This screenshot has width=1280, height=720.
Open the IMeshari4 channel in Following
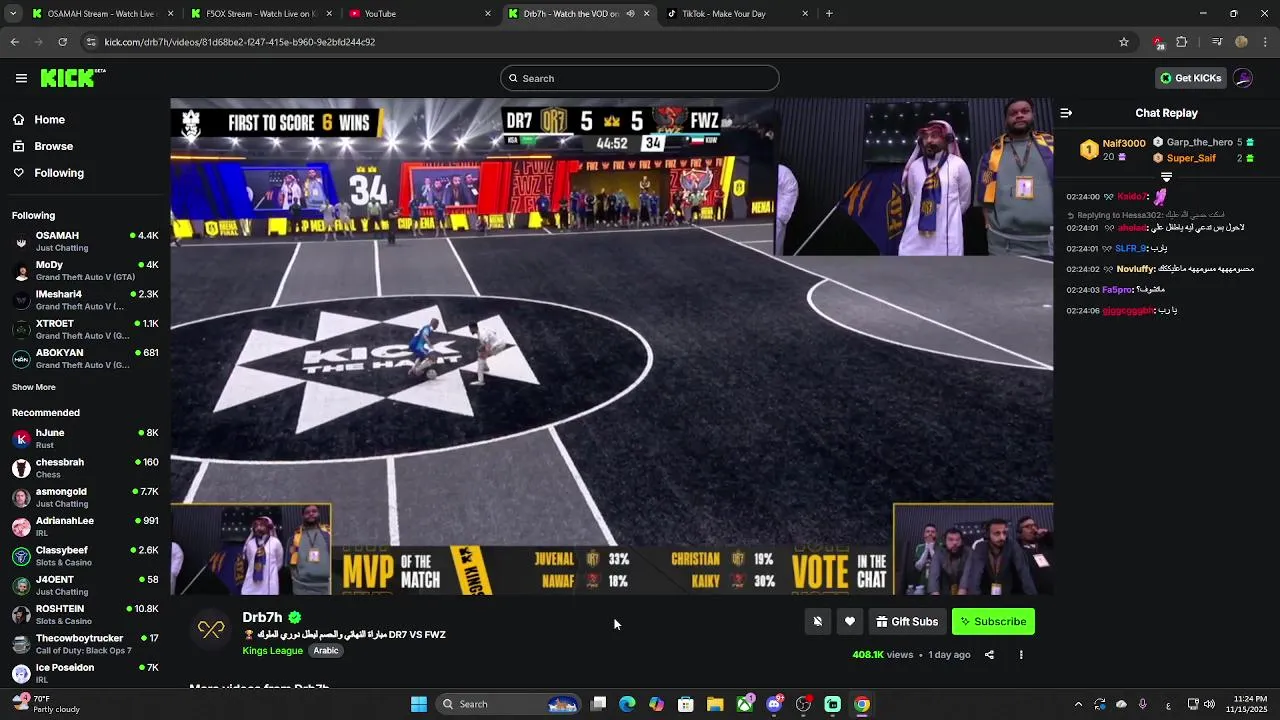tap(85, 300)
